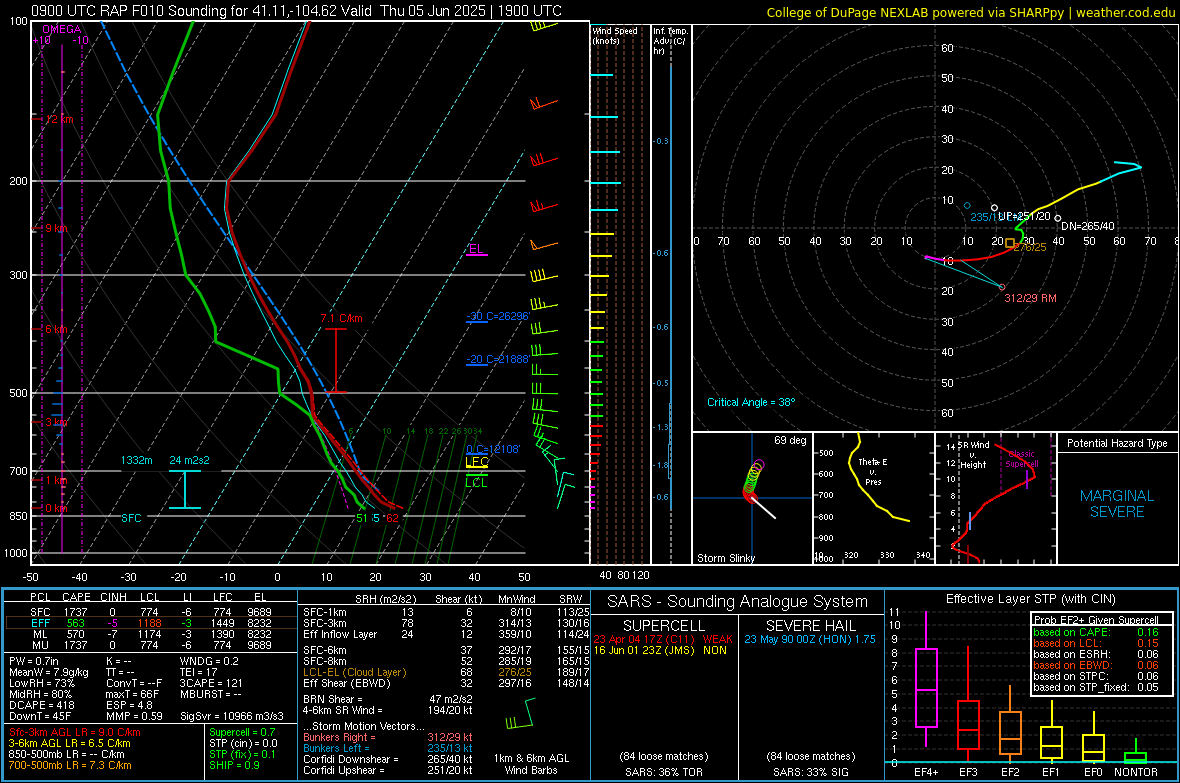
Task: Click the 7.1 C/km lapse rate label
Action: [x=342, y=318]
